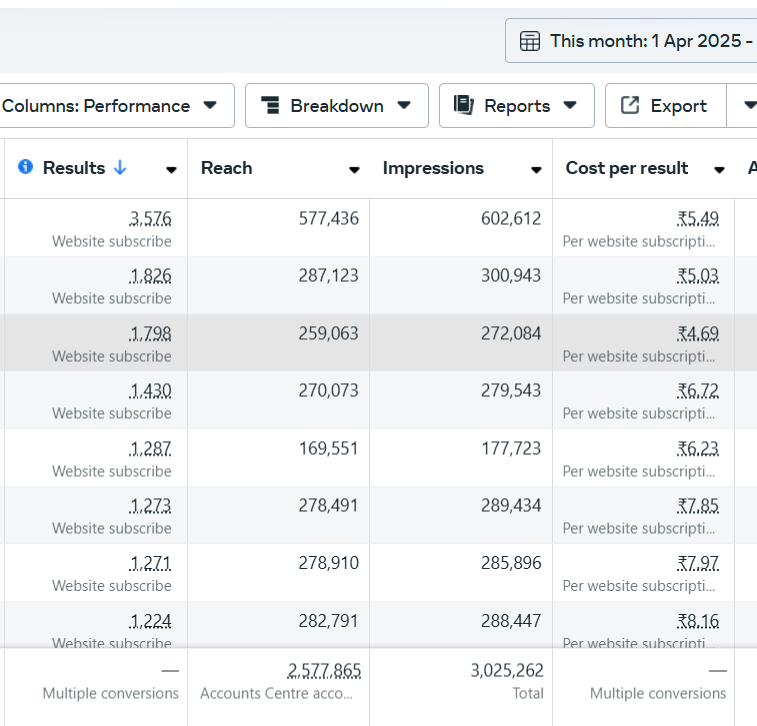Expand the arrow next to Export
Viewport: 757px width, 726px height.
tap(745, 105)
